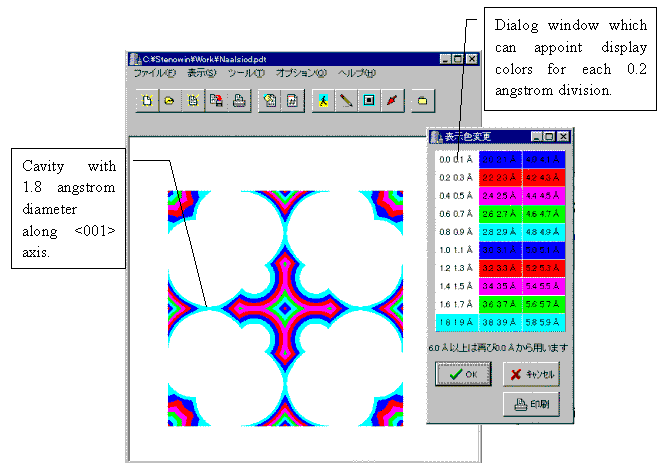Click the printer toolbar icon
Image resolution: width=671 pixels, height=468 pixels.
[239, 101]
